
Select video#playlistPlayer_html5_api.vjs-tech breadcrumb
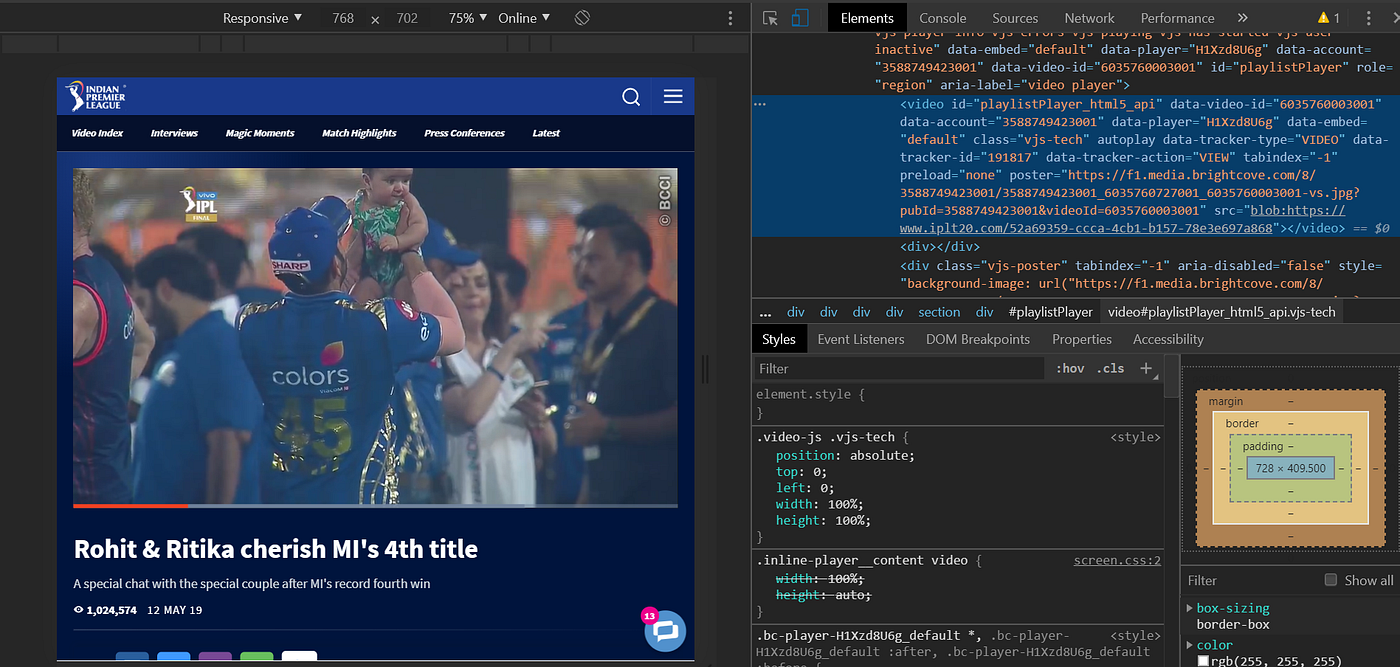(x=1221, y=312)
